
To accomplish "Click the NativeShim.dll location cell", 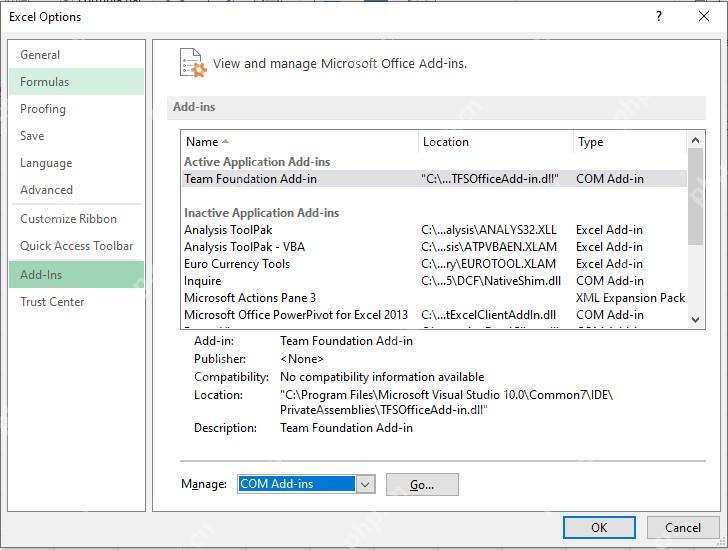I will coord(491,281).
